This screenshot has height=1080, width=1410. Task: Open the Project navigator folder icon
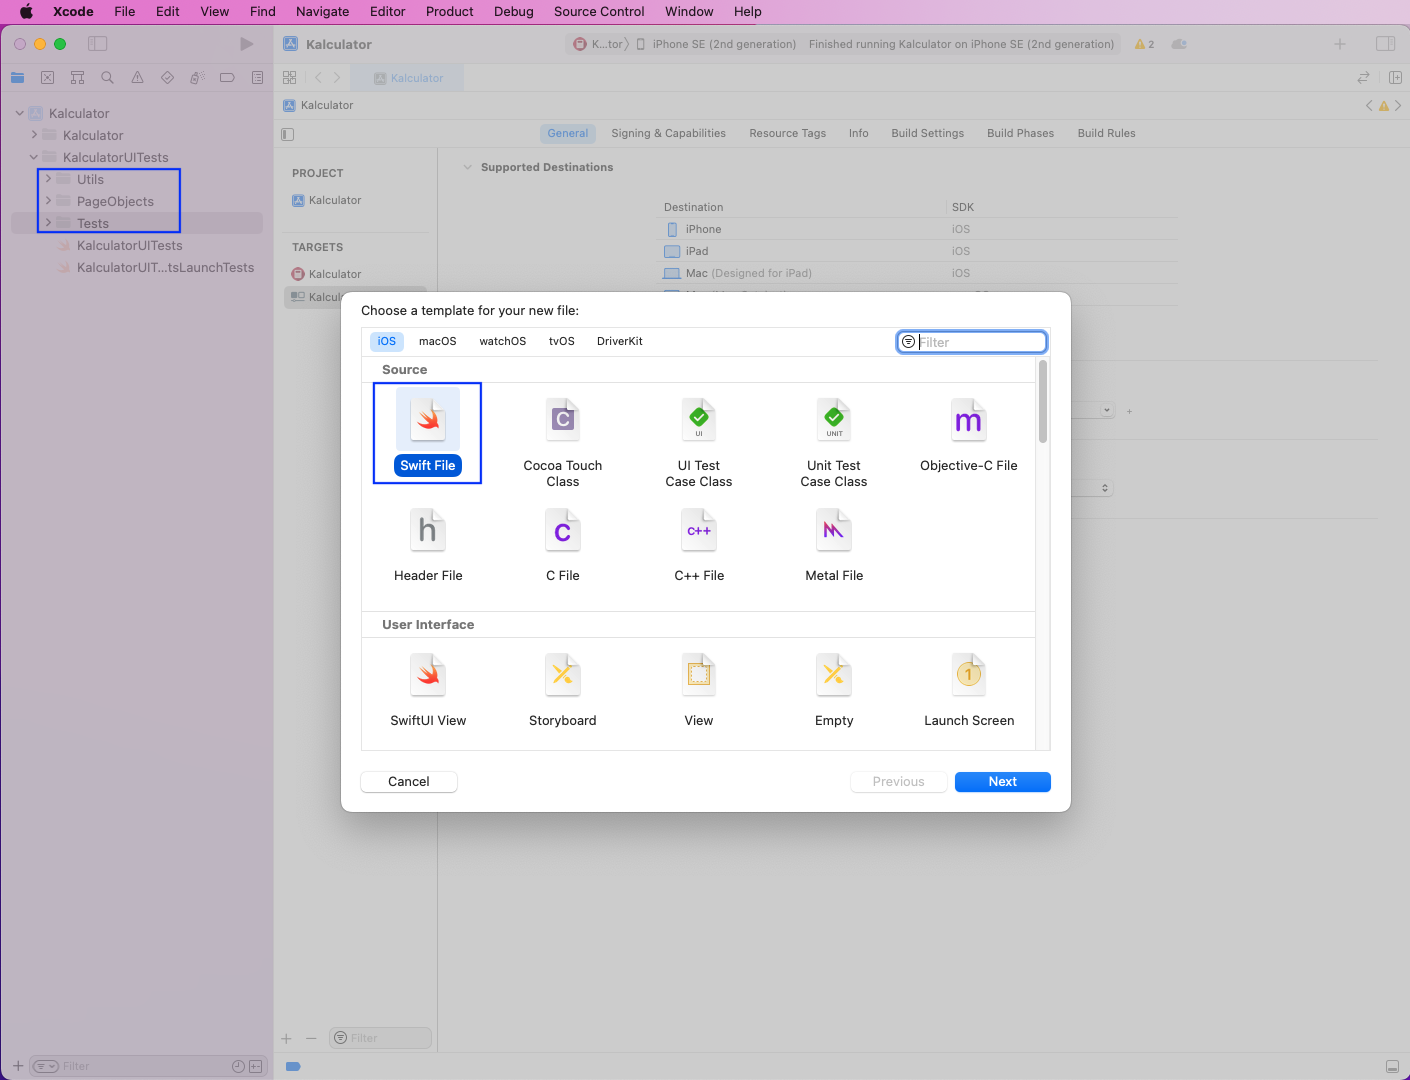click(17, 78)
